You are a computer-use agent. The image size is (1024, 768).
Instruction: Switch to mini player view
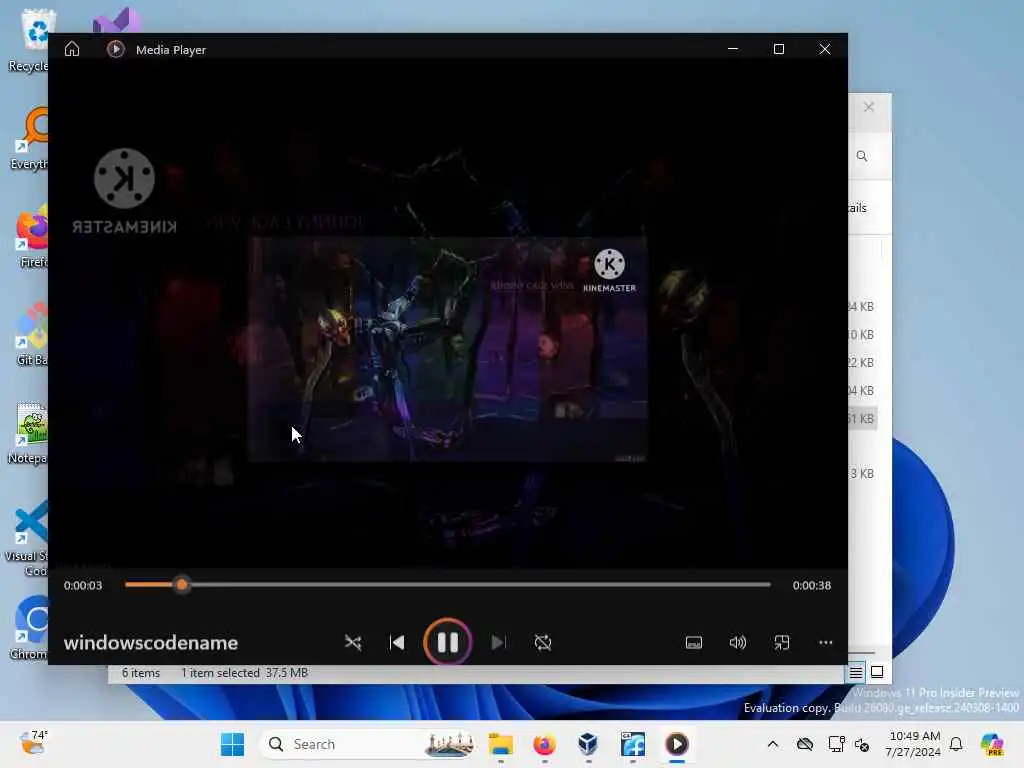pos(782,643)
